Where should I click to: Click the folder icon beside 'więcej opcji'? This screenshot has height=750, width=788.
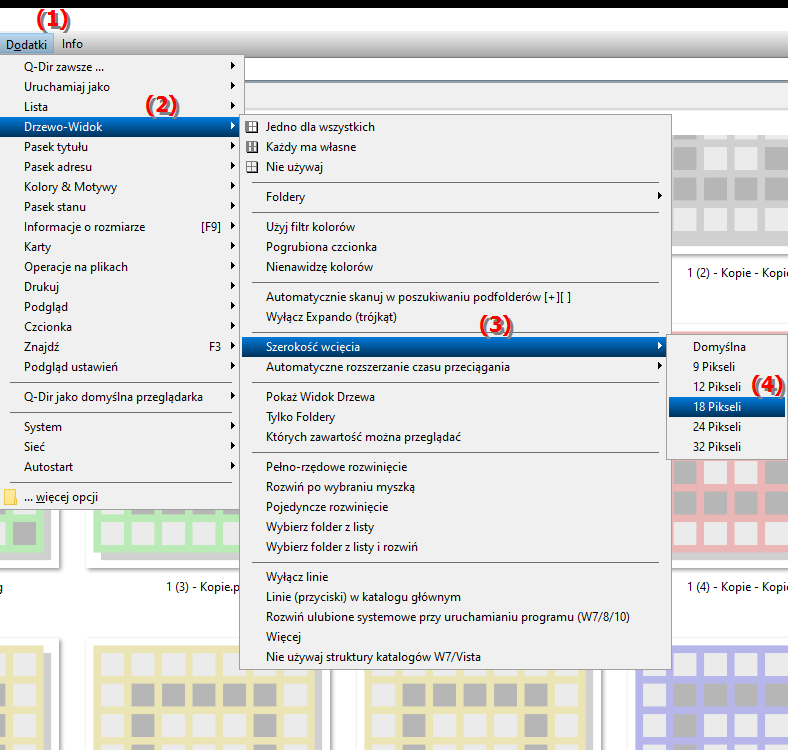pos(11,497)
